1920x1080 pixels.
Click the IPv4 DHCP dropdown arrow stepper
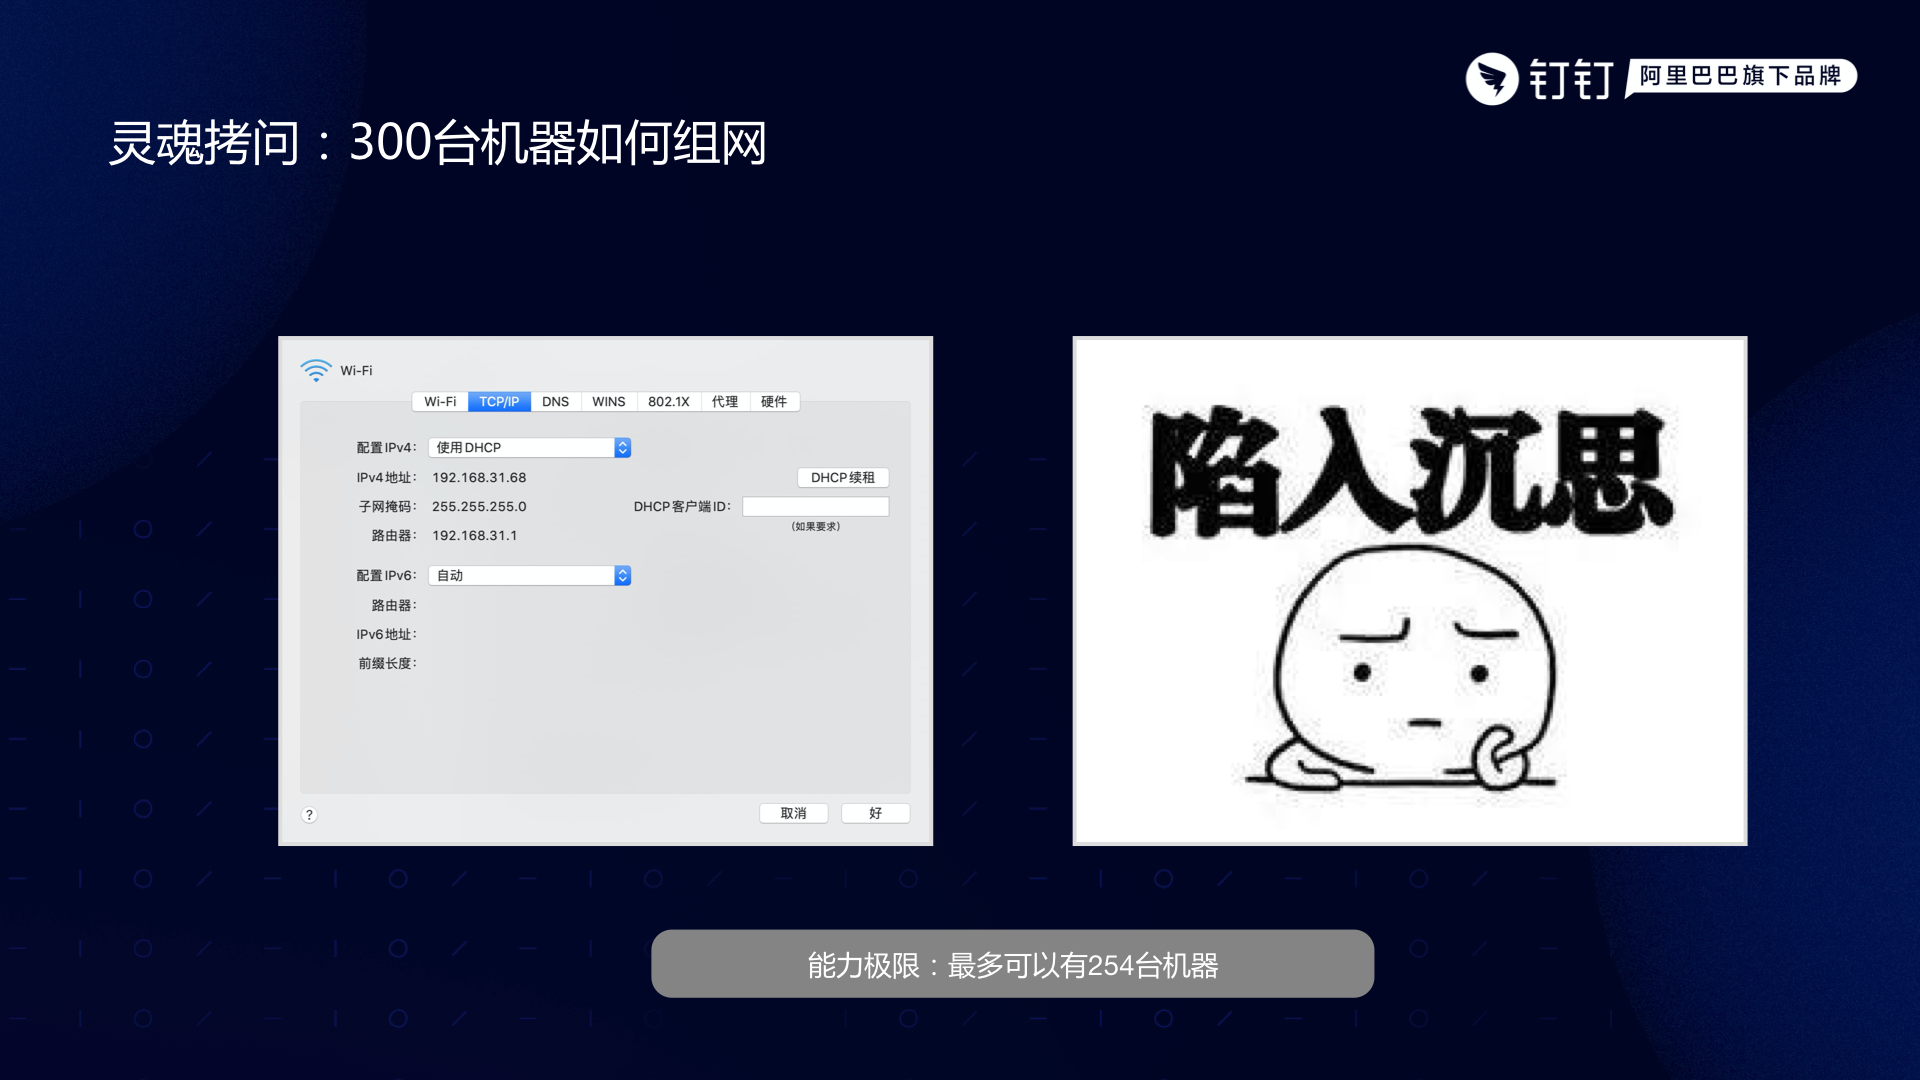[x=622, y=448]
